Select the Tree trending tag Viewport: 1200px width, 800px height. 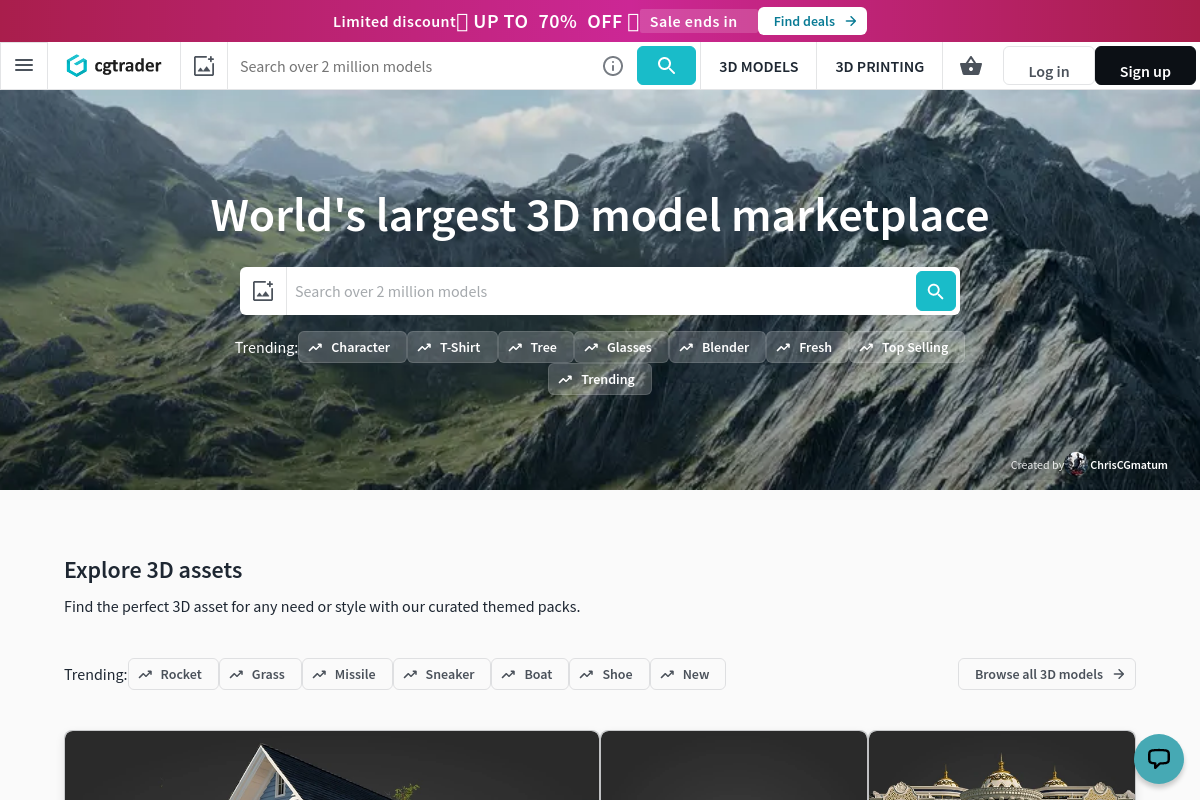(535, 347)
